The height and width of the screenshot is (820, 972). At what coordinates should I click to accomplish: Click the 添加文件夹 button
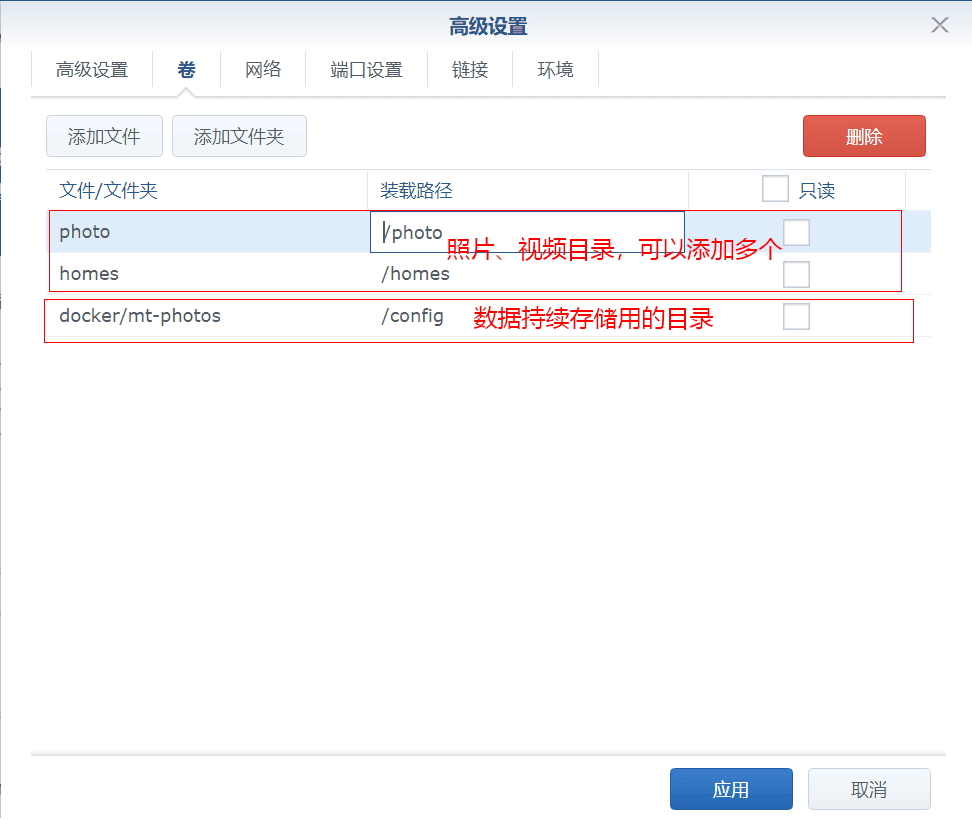point(239,137)
